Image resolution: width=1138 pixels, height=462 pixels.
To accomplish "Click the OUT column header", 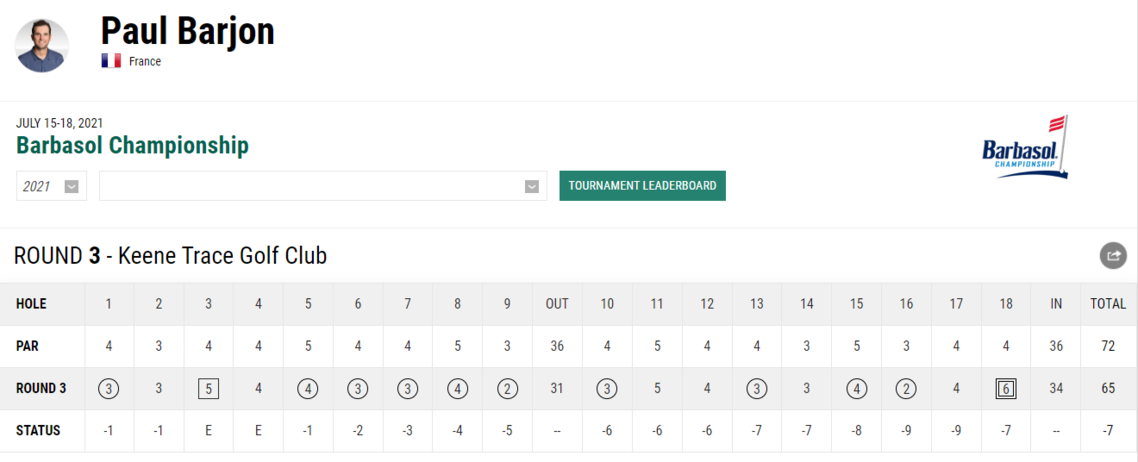I will tap(557, 304).
